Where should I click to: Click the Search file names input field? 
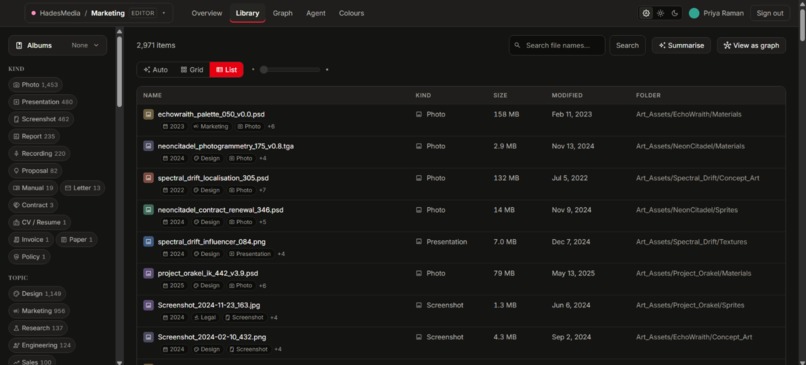(x=557, y=45)
